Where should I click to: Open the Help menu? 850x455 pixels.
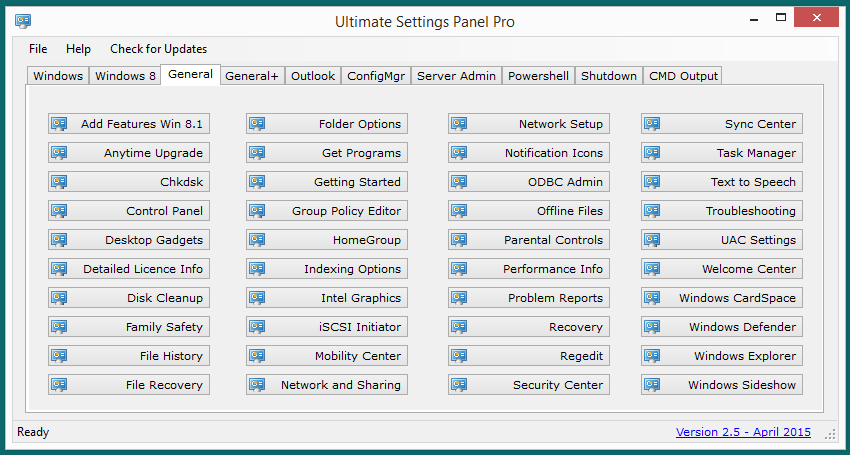click(78, 49)
